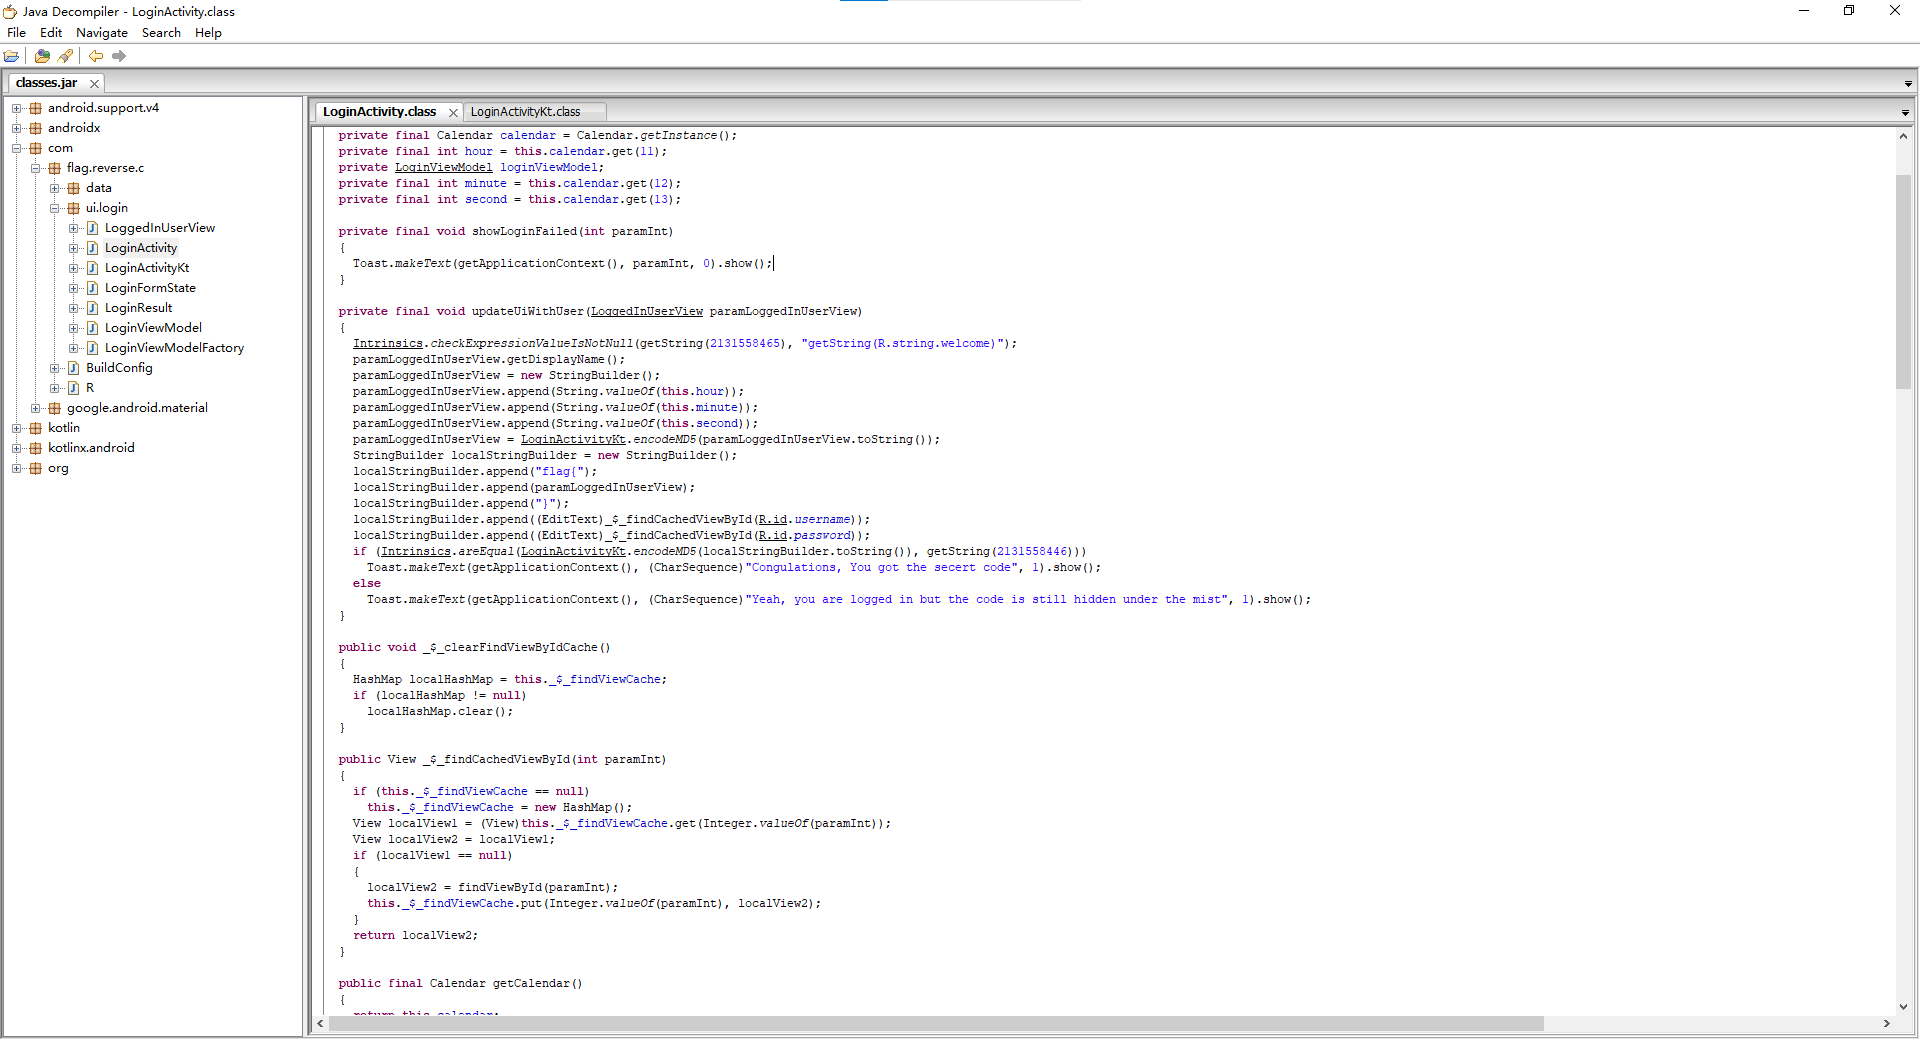Expand the org package node
This screenshot has height=1040, width=1920.
16,468
